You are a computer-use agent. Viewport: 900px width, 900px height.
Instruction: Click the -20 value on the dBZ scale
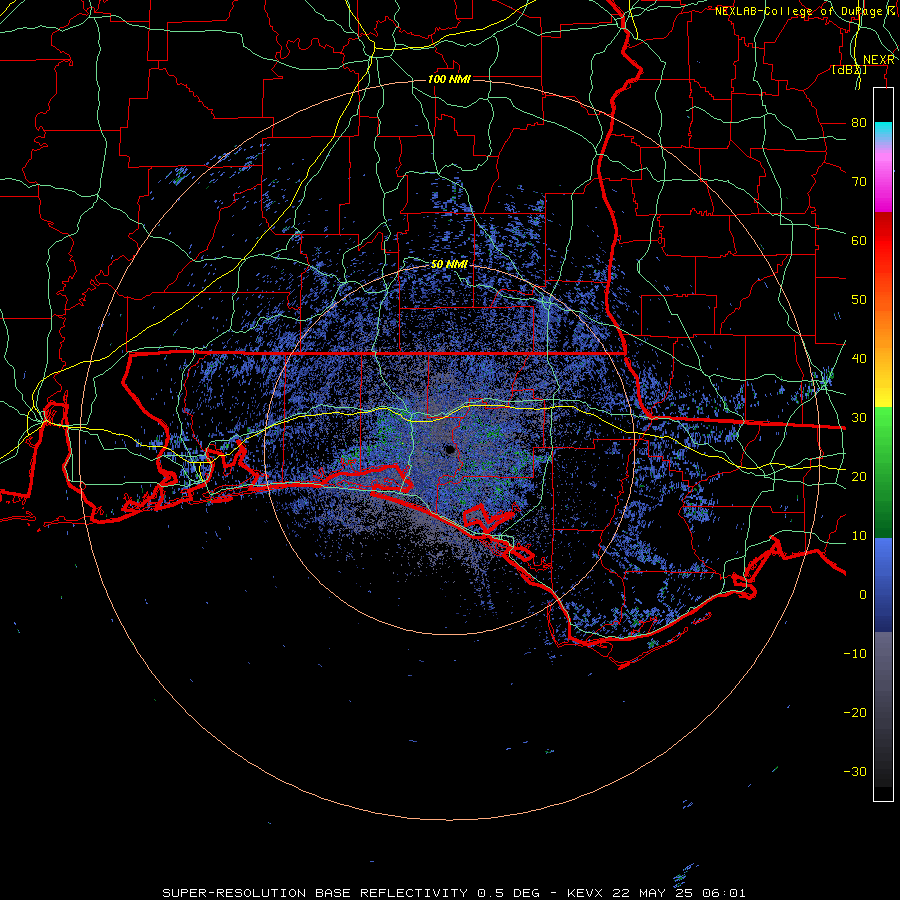point(855,713)
